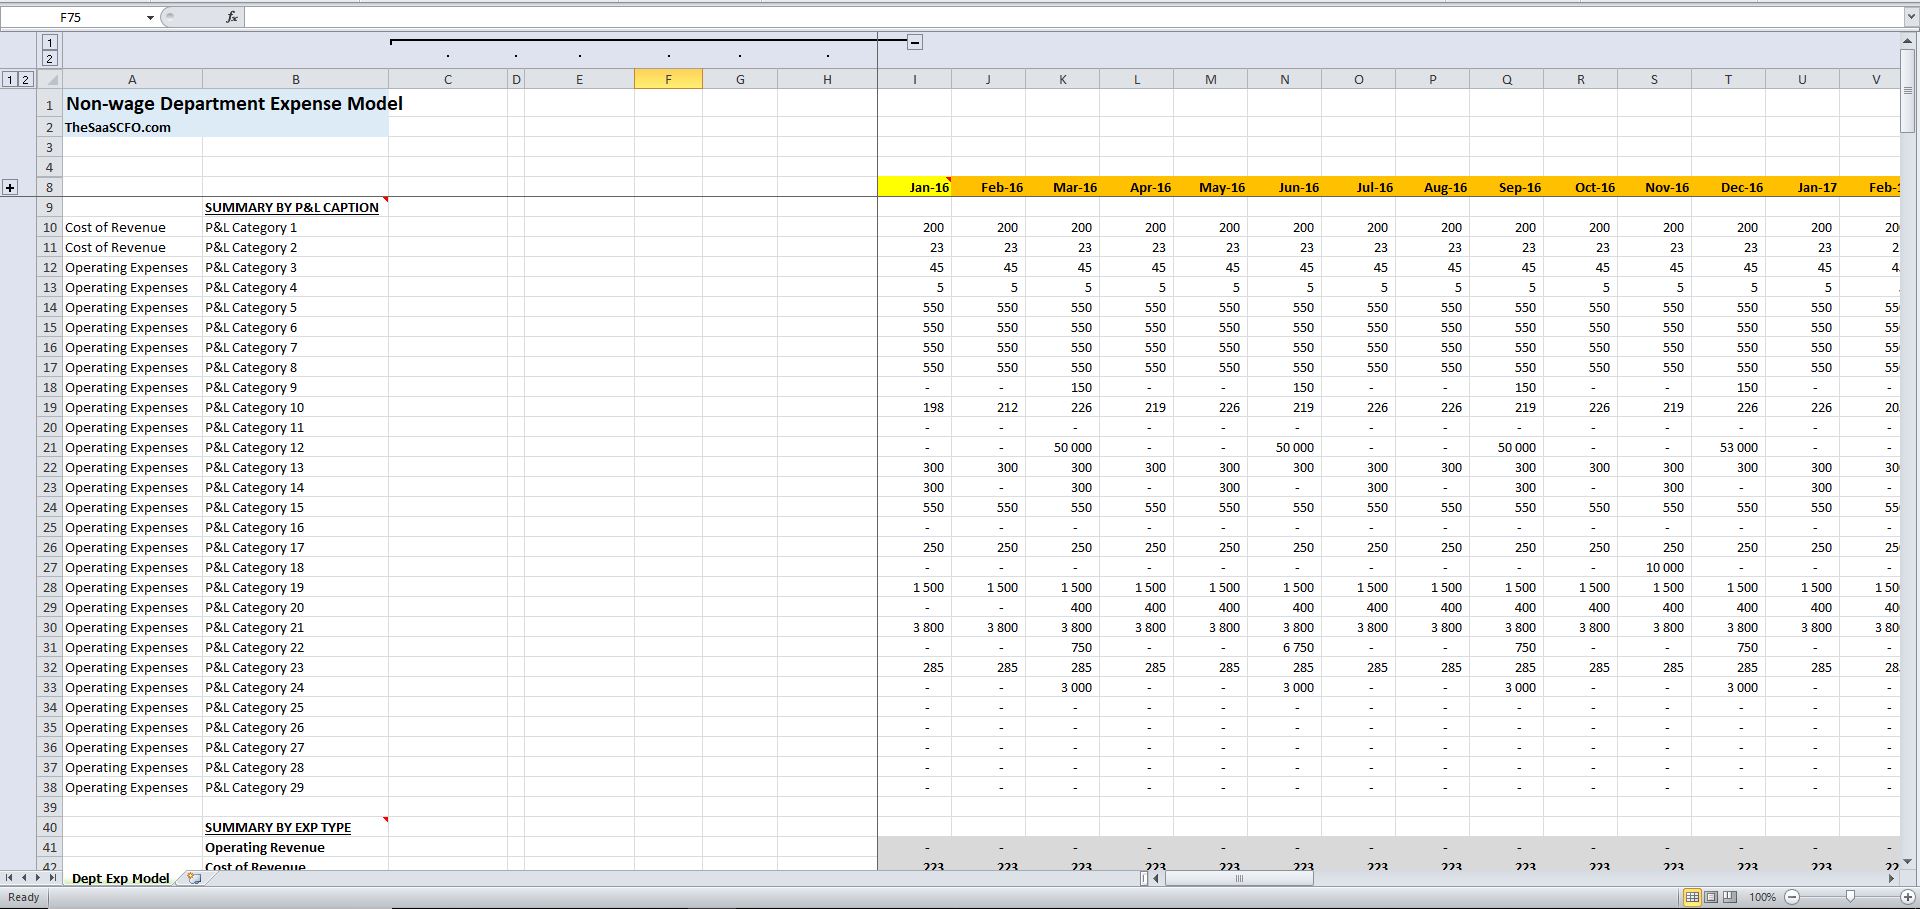Zoom out with the minus icon
The image size is (1920, 909).
[1792, 897]
